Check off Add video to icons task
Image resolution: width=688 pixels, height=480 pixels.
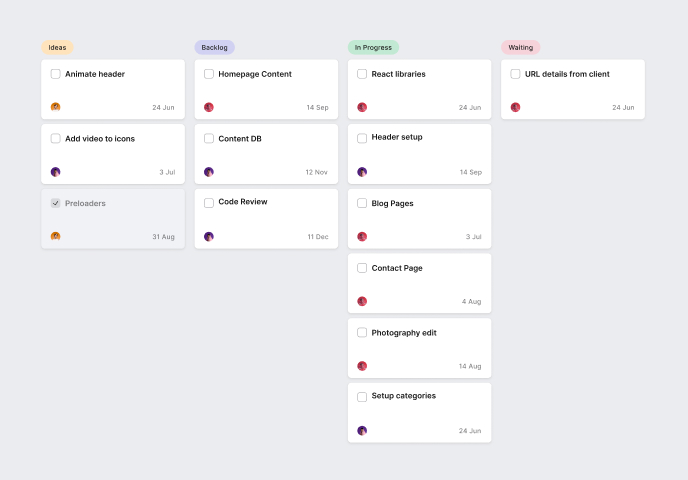click(56, 139)
